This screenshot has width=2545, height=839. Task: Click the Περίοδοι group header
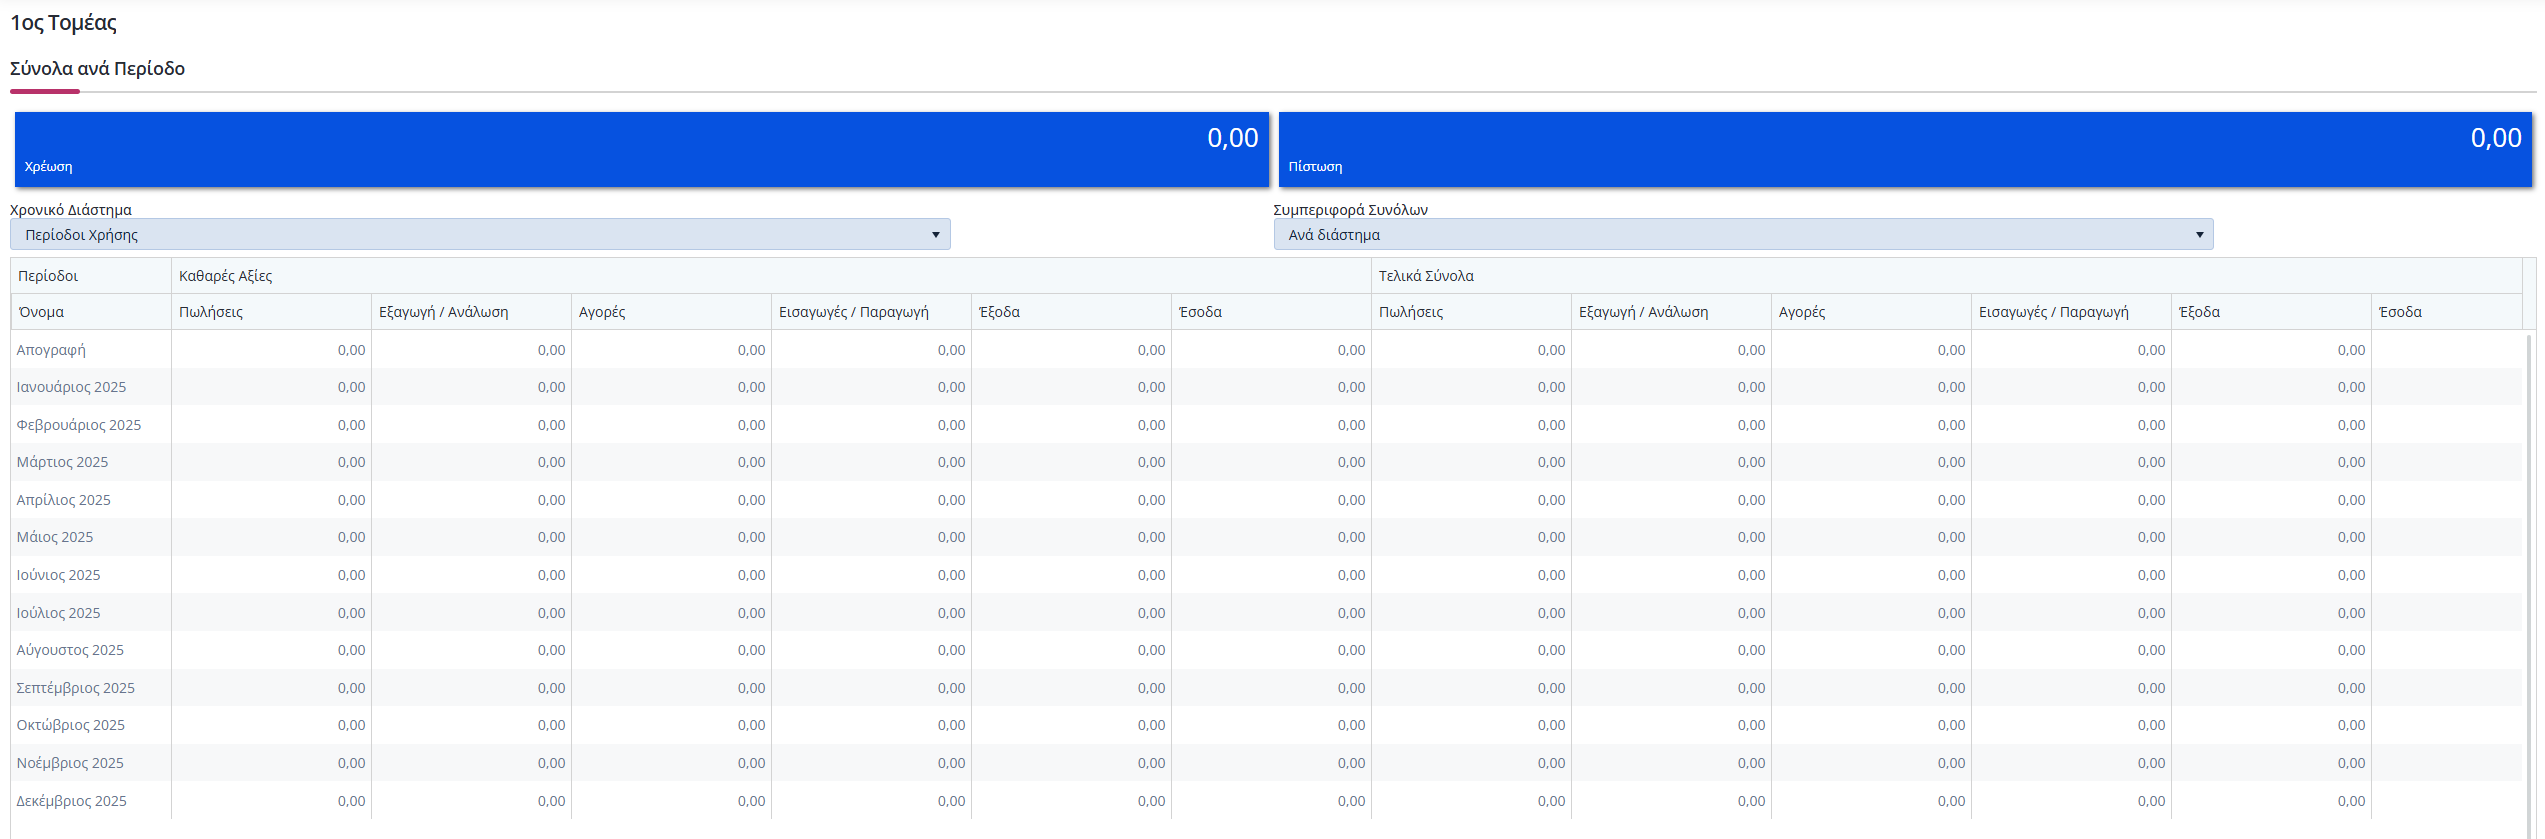coord(91,276)
